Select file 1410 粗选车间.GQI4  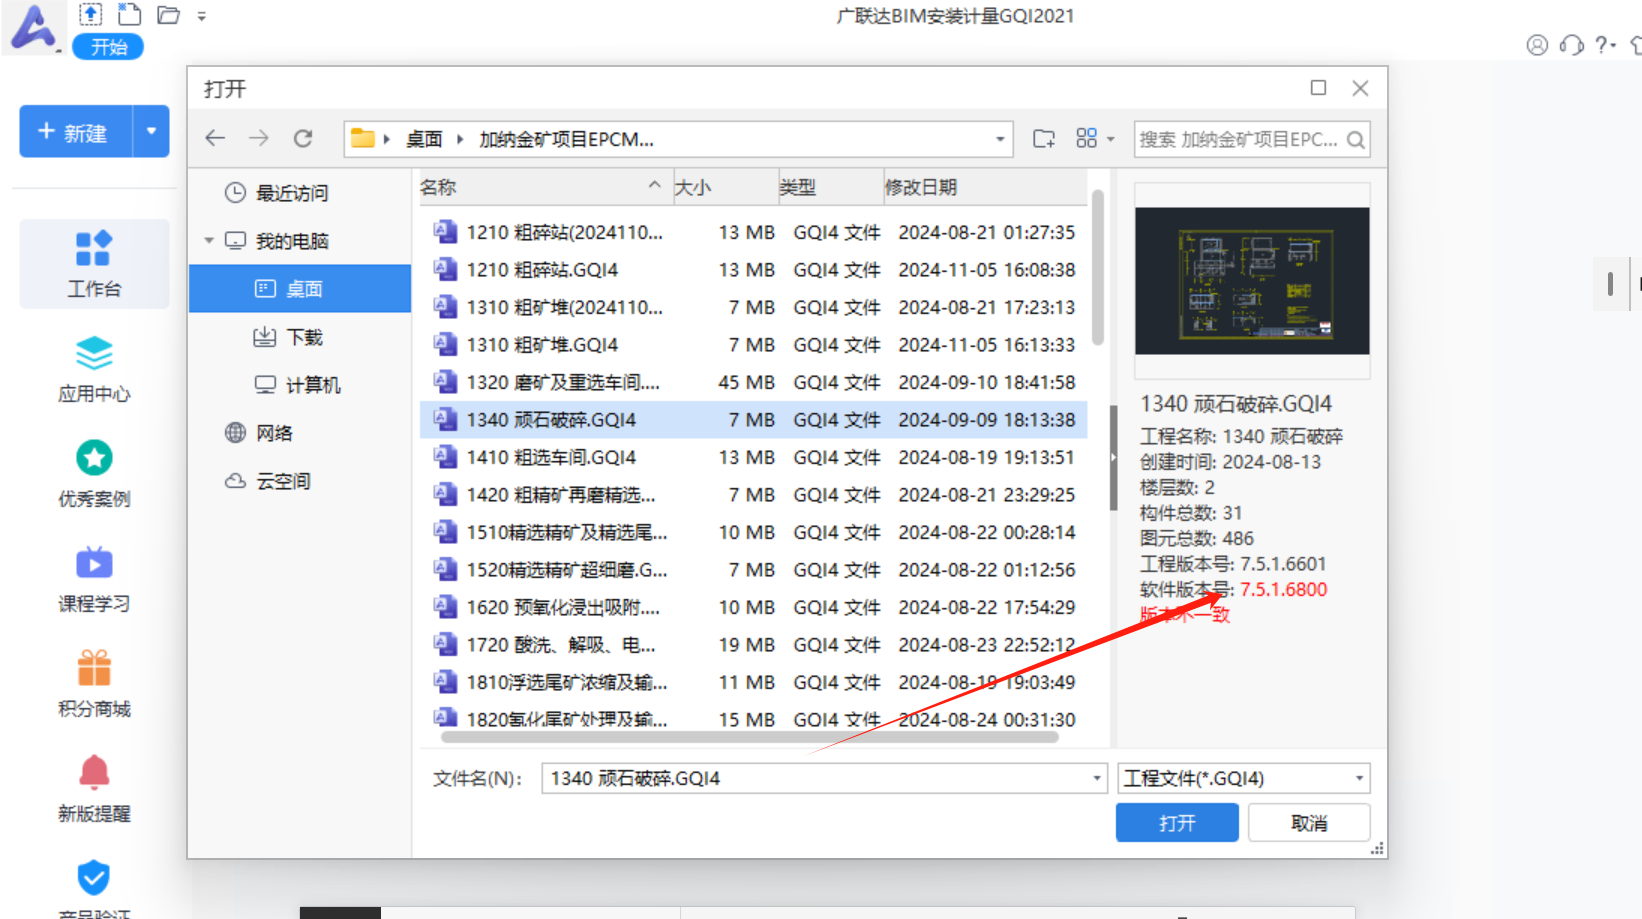point(754,457)
